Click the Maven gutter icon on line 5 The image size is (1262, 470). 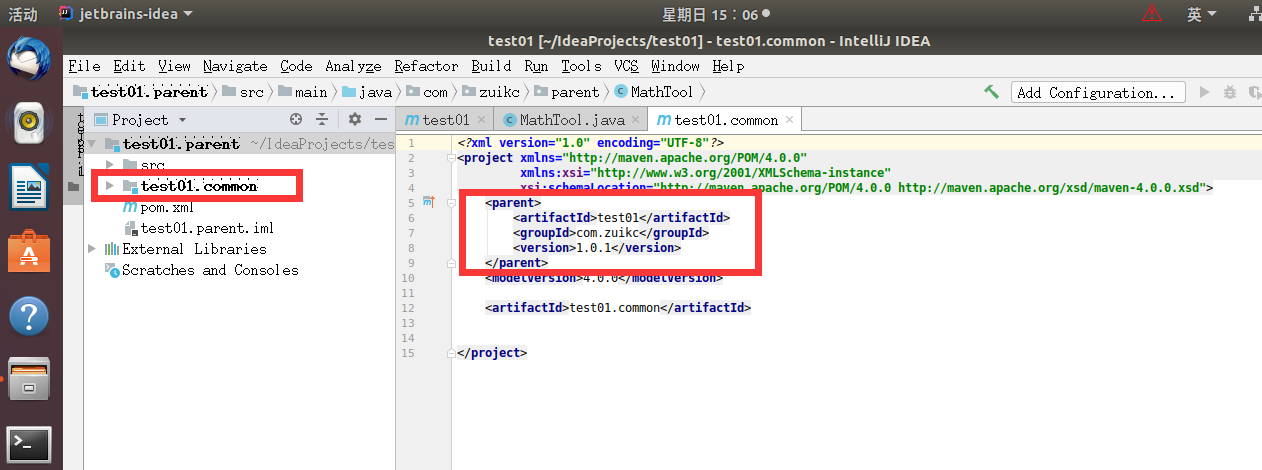pos(428,202)
